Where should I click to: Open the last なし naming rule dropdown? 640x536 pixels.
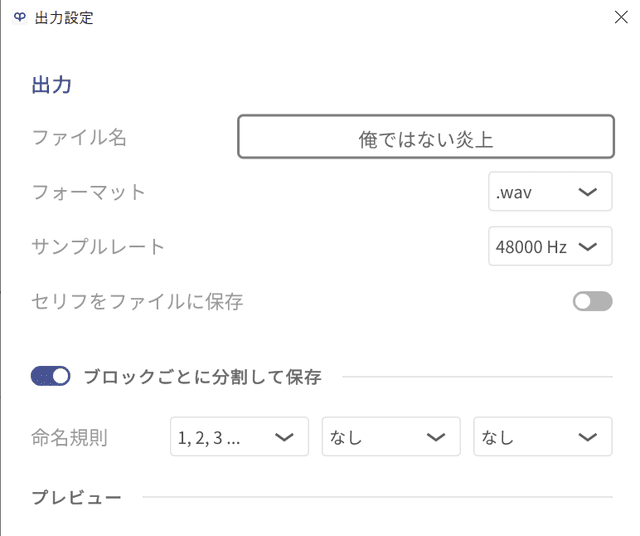543,436
